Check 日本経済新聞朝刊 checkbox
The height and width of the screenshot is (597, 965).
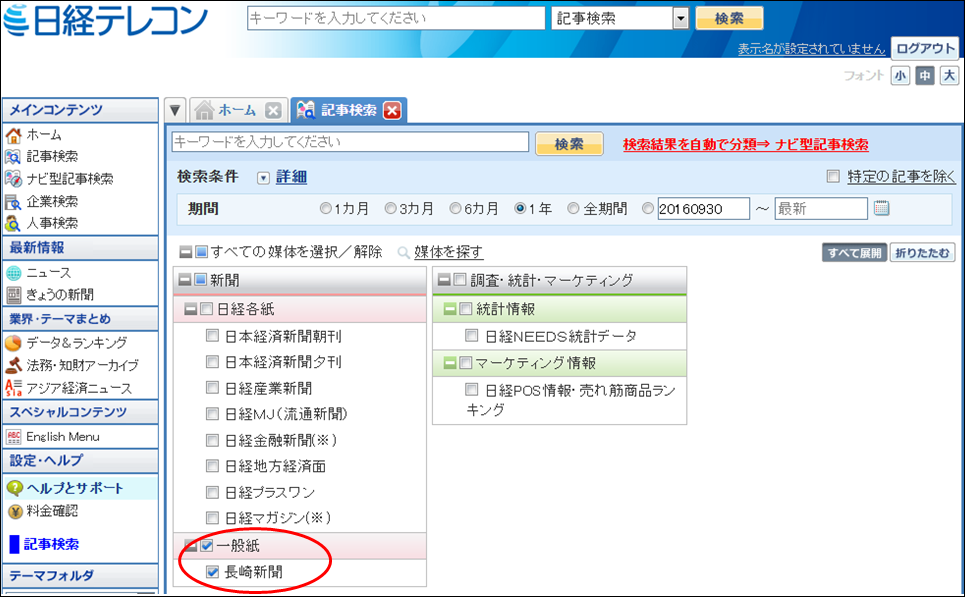212,335
